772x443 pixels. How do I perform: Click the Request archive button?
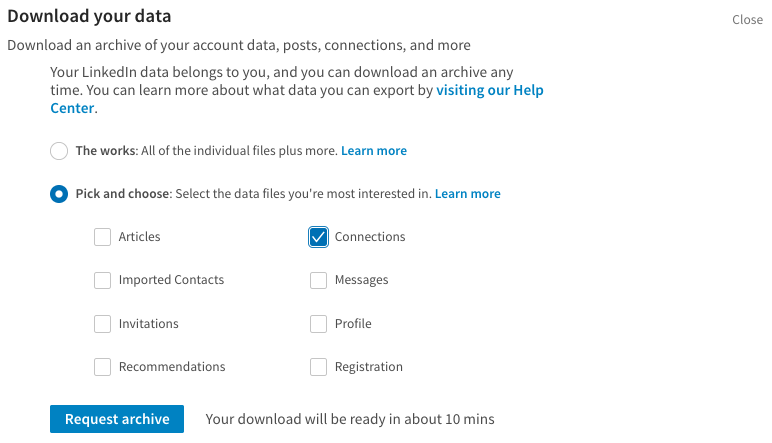[117, 419]
